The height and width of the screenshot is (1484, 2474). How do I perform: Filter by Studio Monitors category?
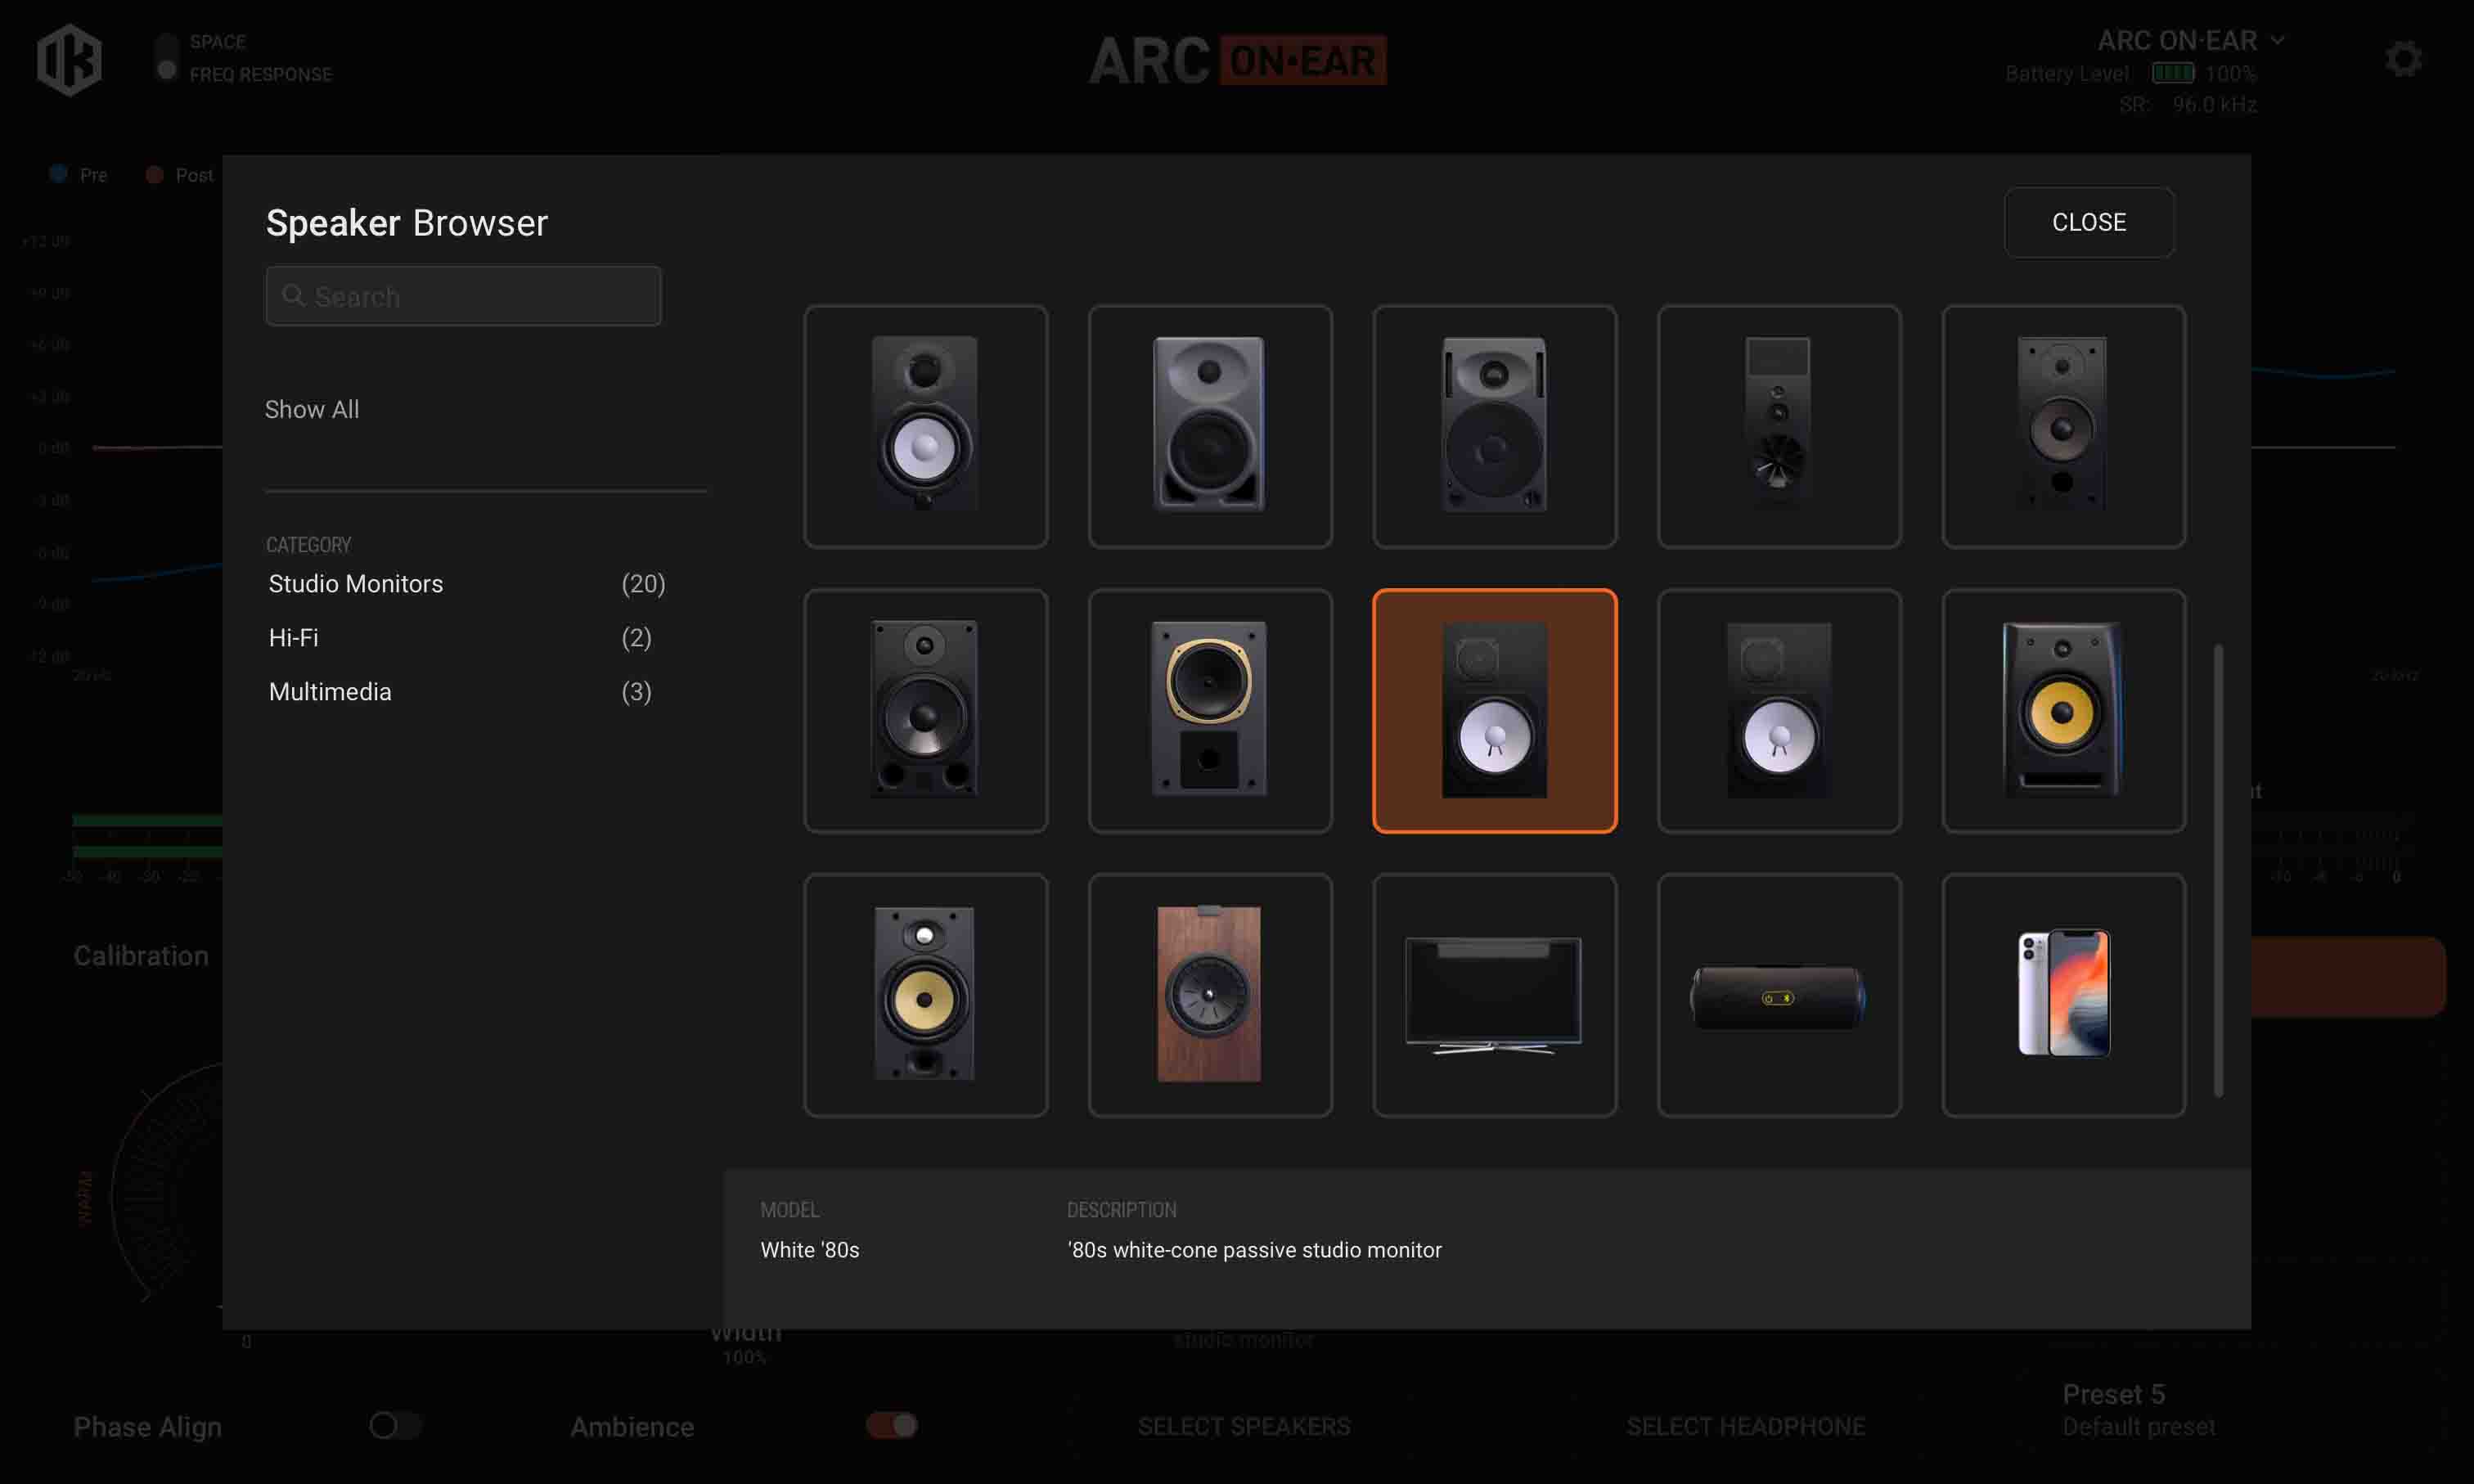point(467,584)
